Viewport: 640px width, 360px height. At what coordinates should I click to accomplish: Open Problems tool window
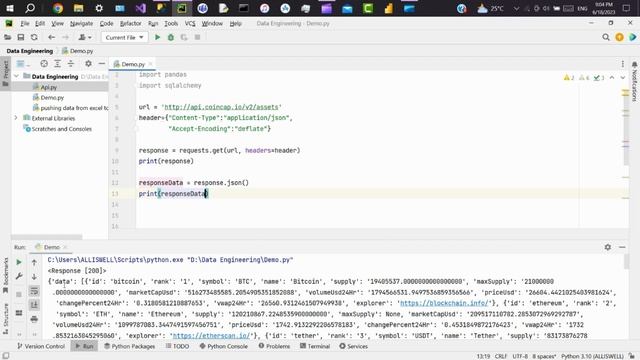(274, 346)
